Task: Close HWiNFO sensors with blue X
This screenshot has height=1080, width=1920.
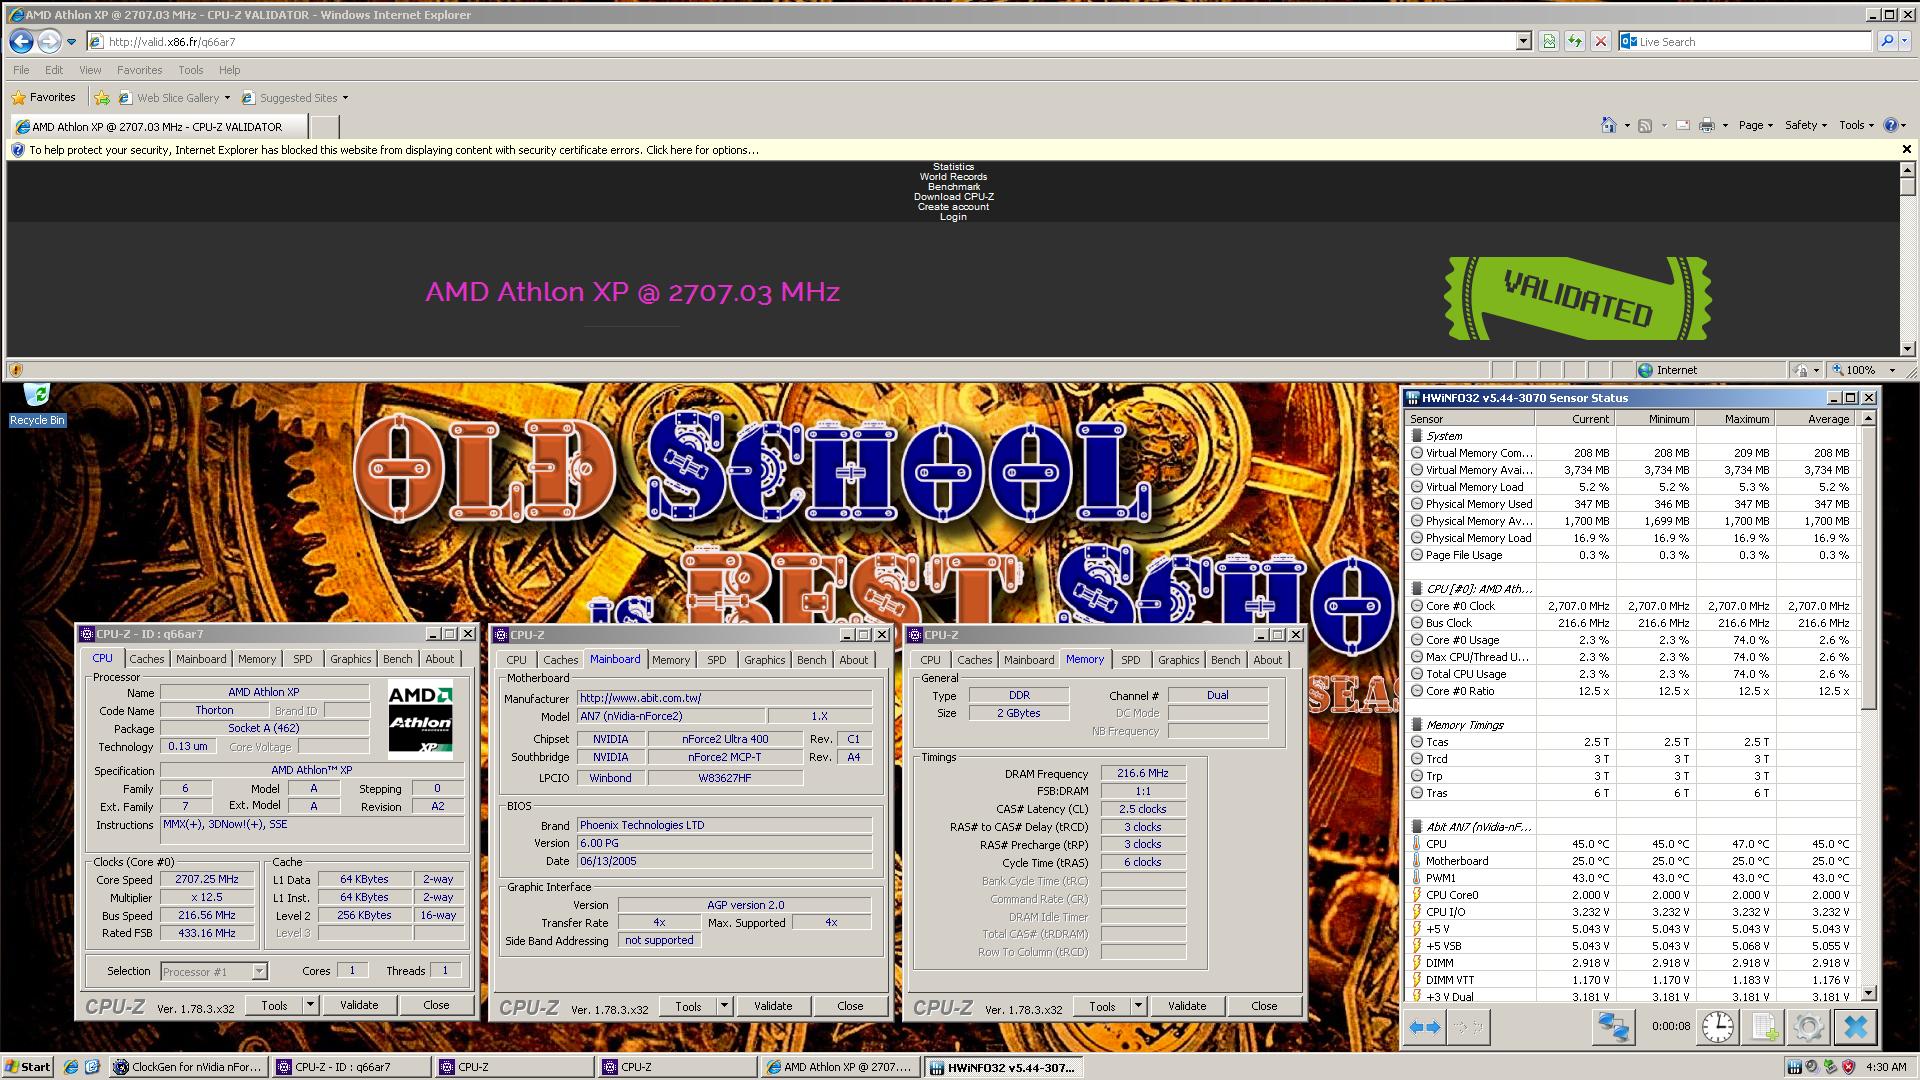Action: click(x=1856, y=1027)
